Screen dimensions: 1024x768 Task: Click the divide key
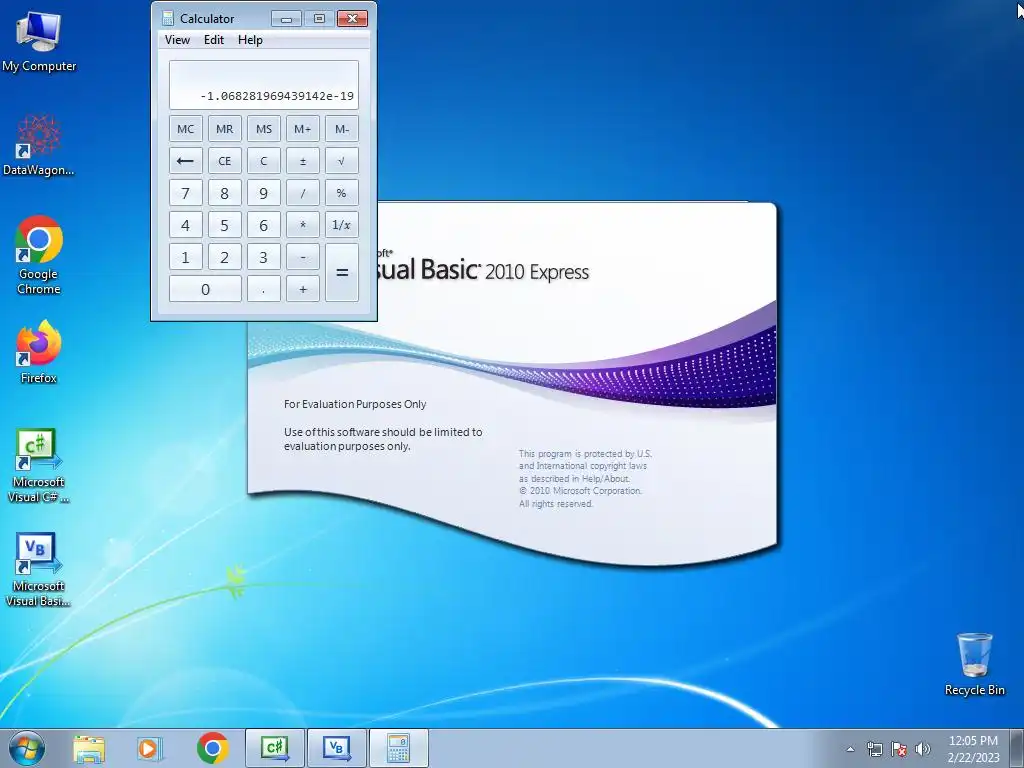click(x=302, y=193)
